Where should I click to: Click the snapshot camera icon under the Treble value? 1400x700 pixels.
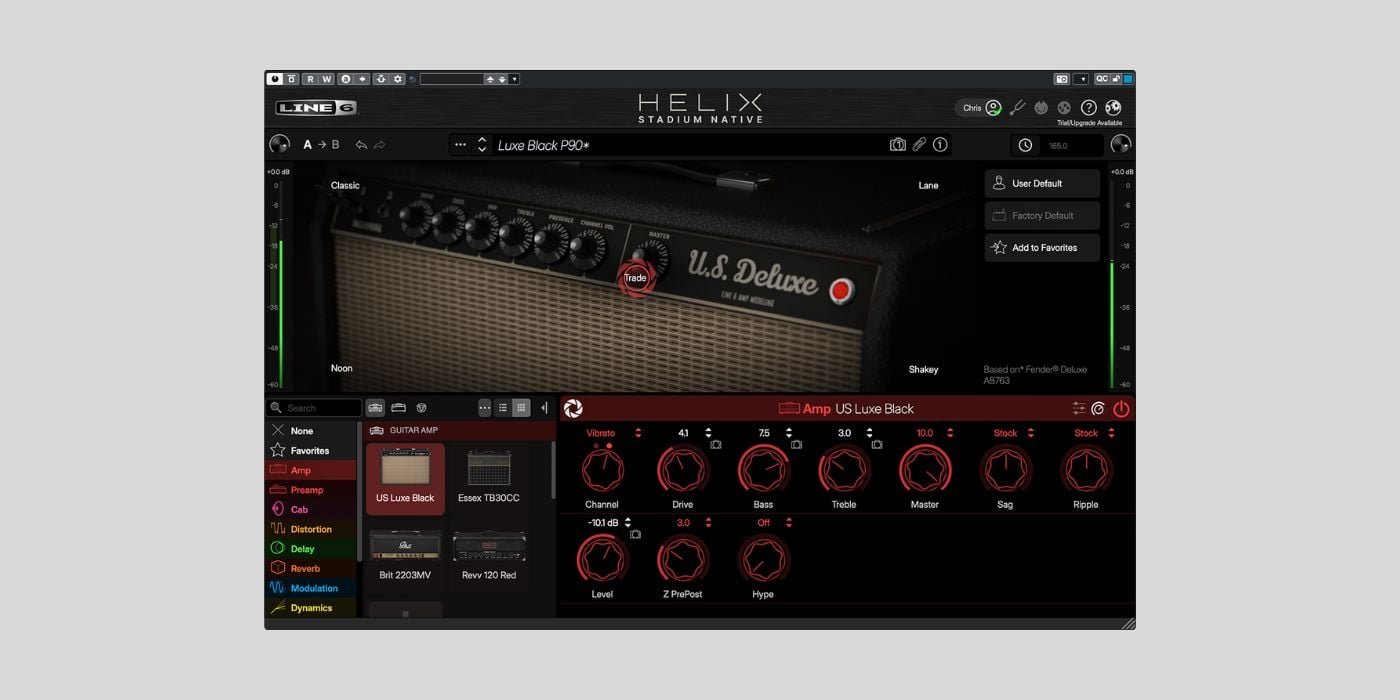pos(876,444)
